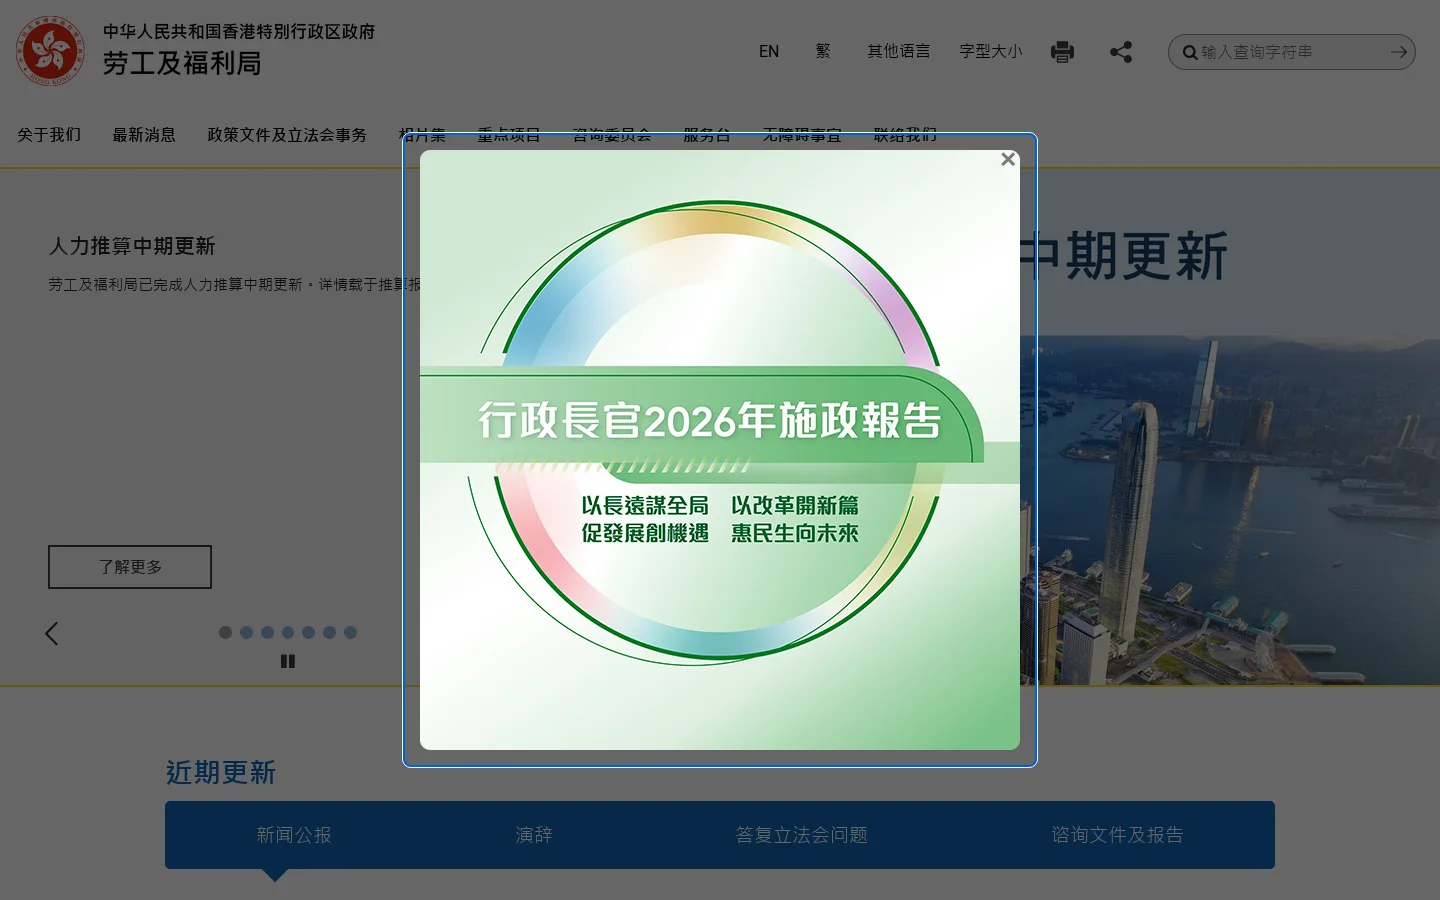Select fourth carousel dot
The image size is (1440, 900).
[288, 632]
